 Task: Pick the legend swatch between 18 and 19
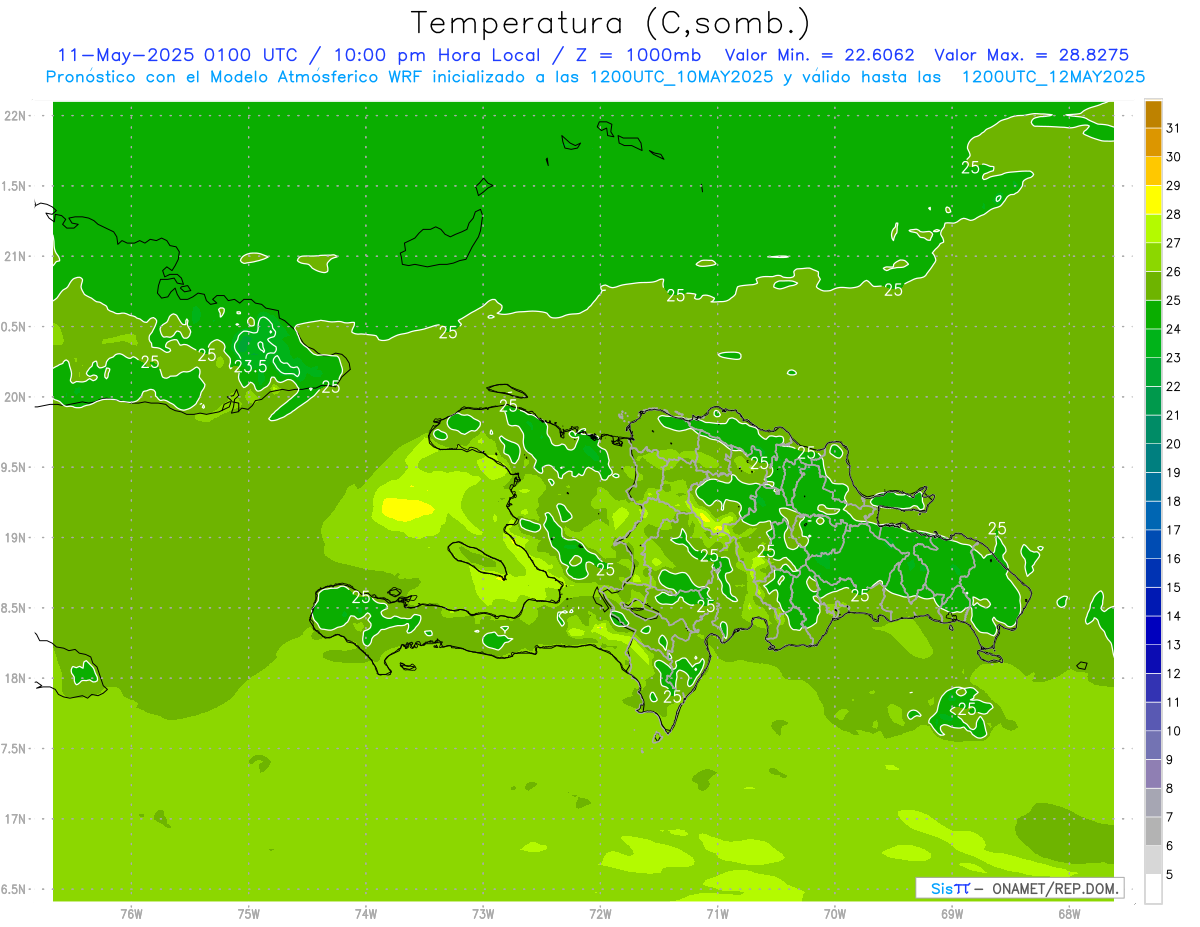tap(1153, 487)
